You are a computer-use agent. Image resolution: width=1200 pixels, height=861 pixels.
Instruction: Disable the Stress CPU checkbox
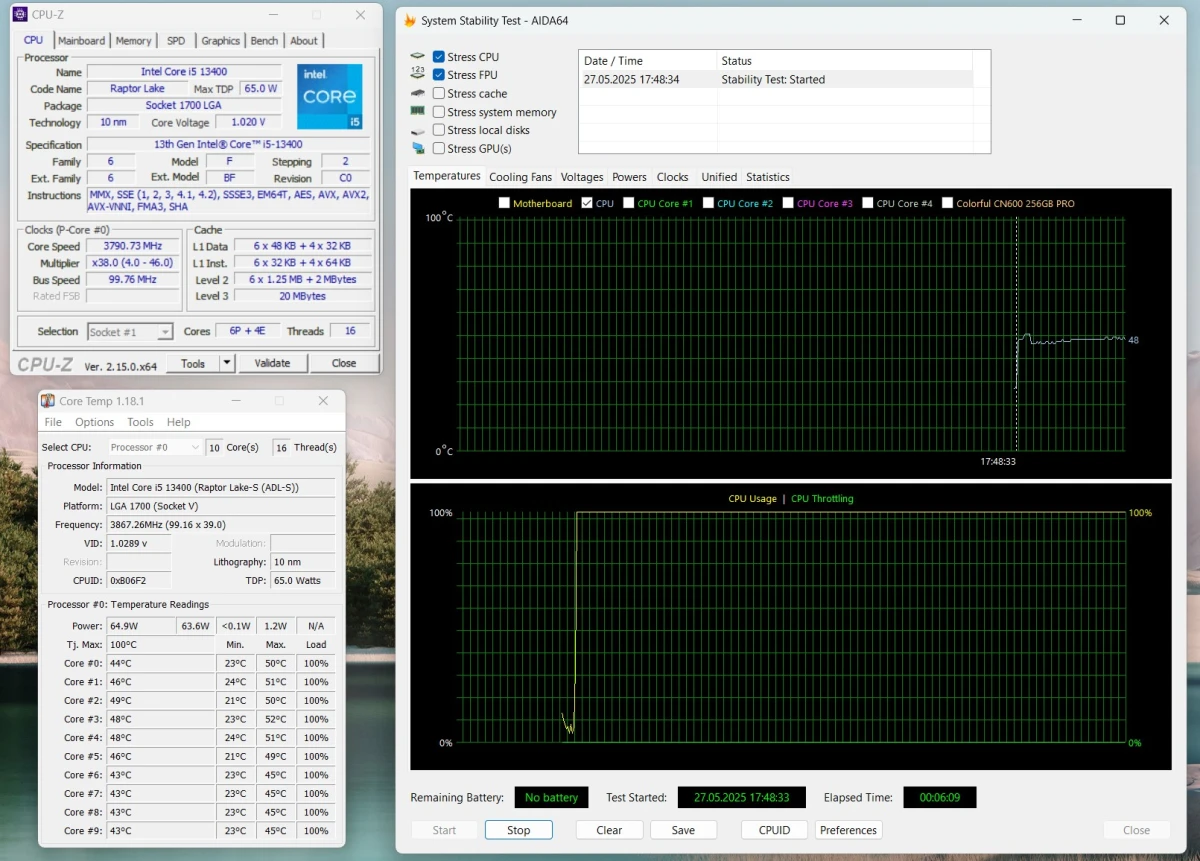pos(439,57)
